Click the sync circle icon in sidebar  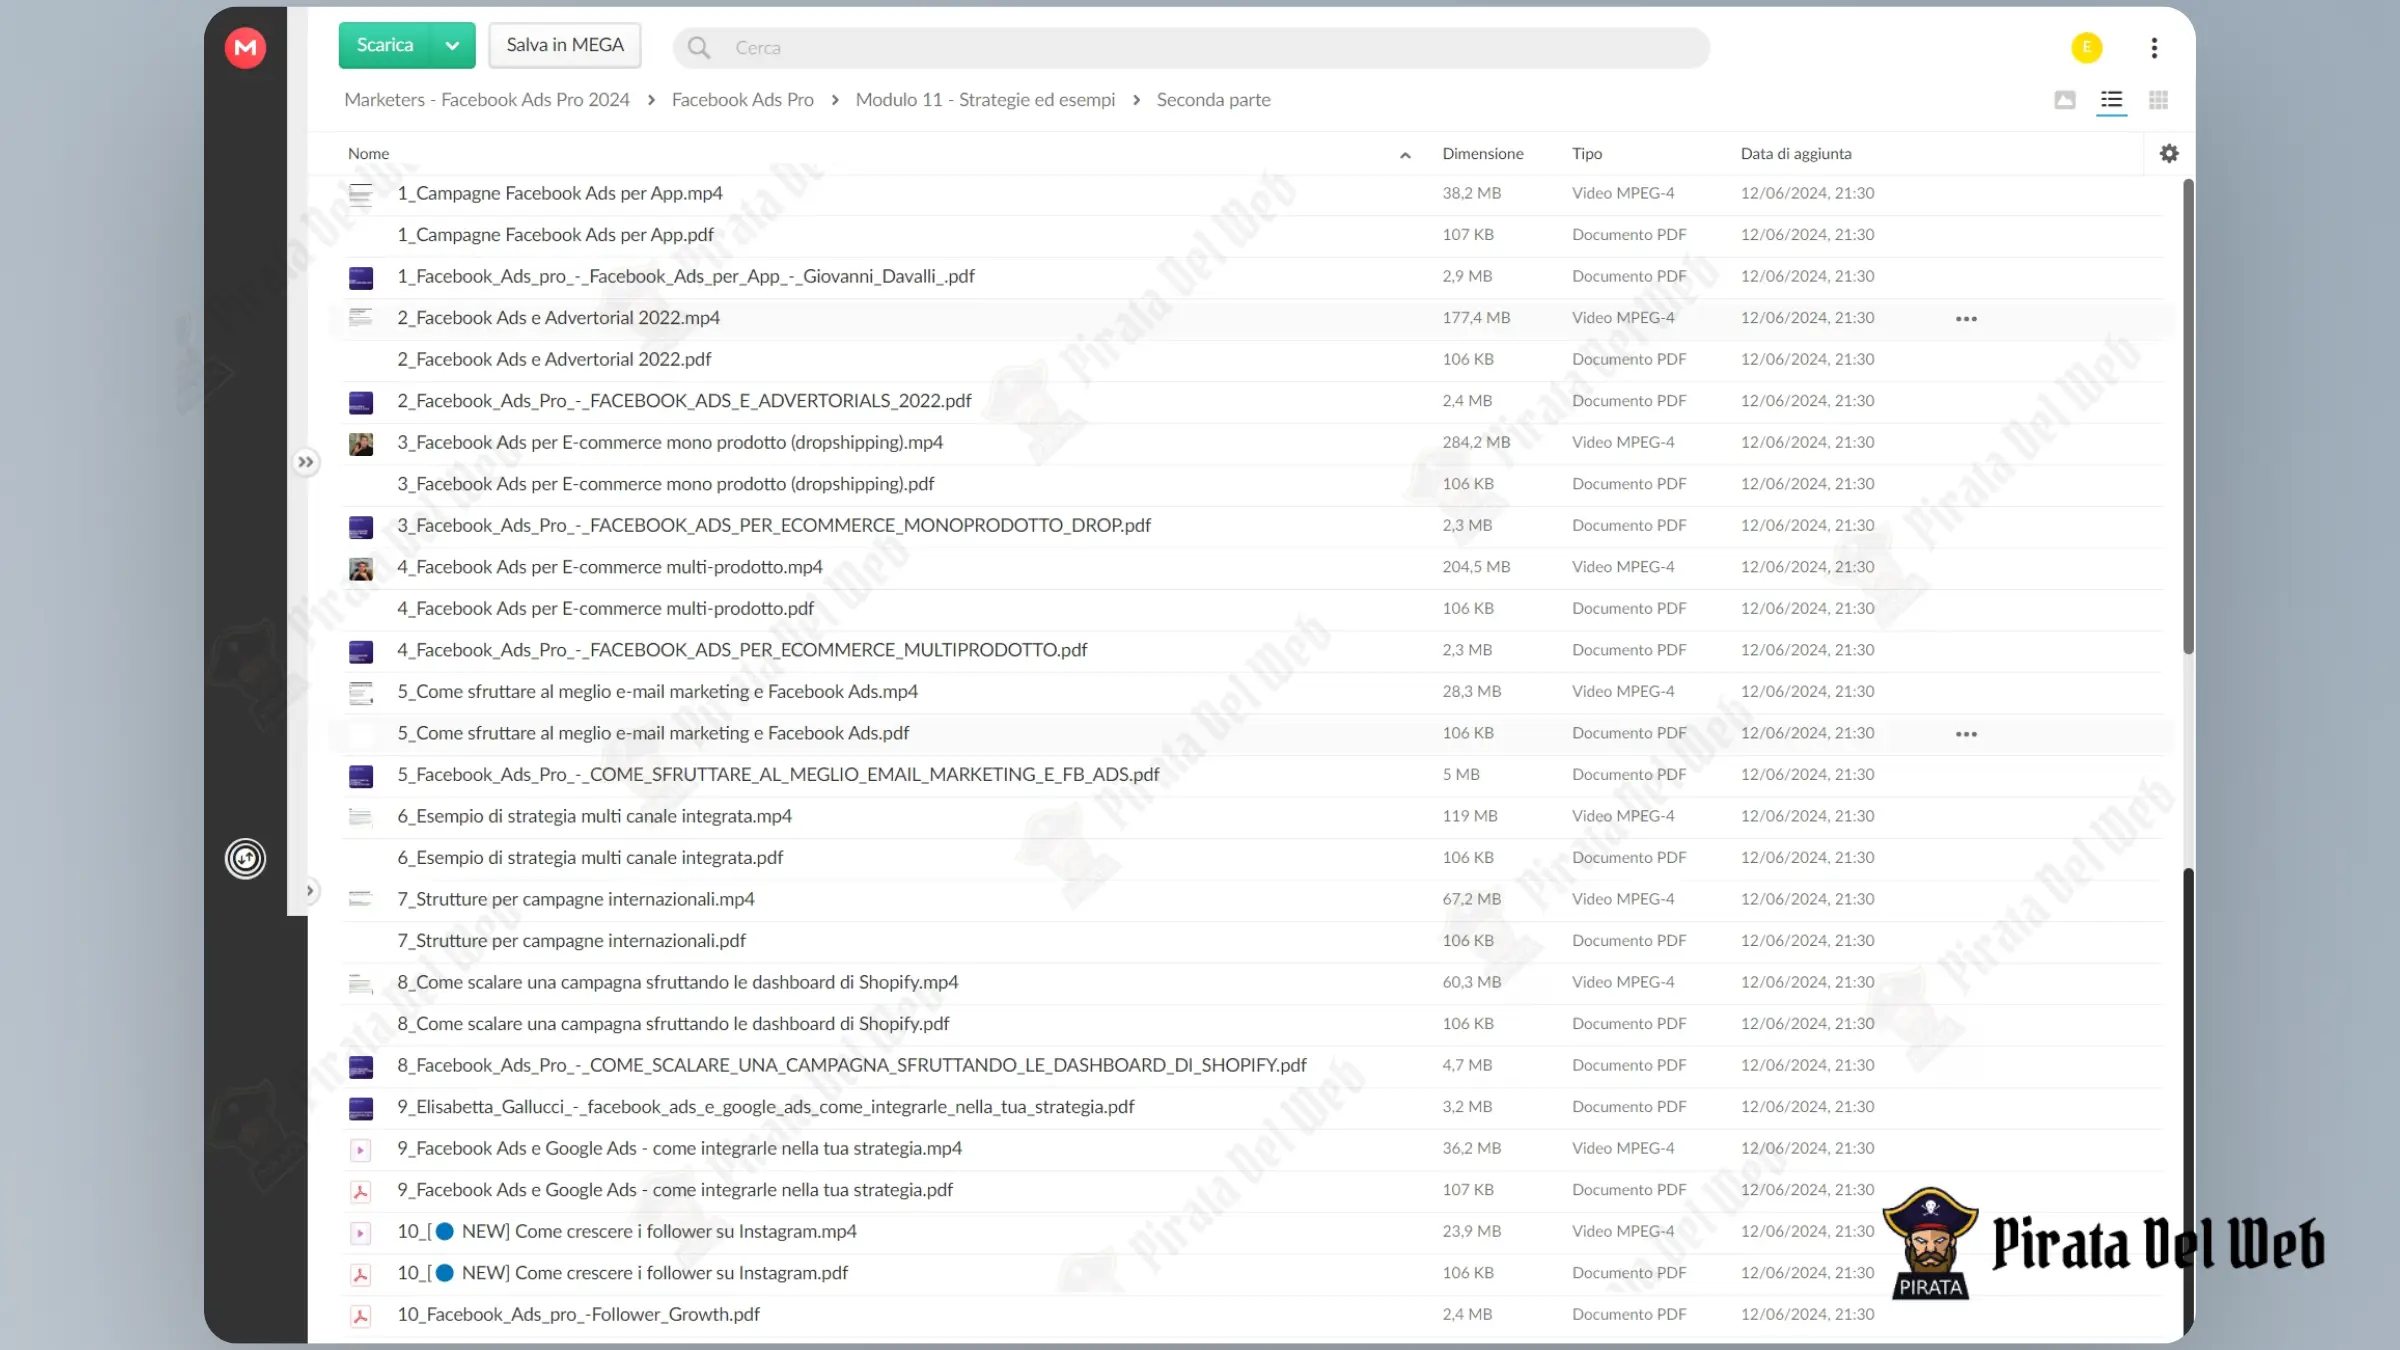(245, 858)
